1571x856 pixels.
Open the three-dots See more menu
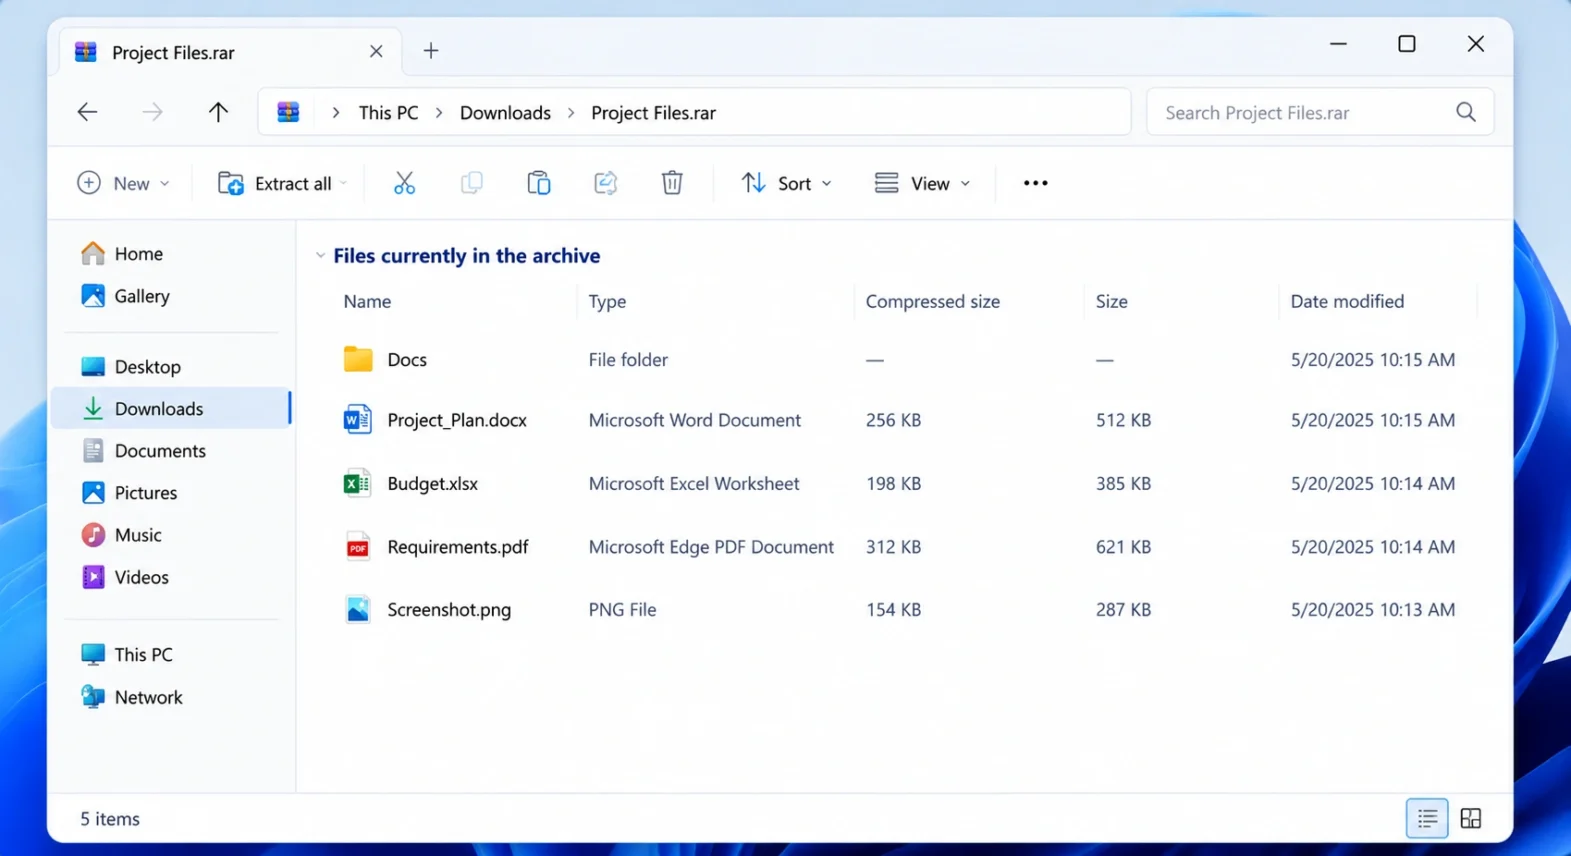click(x=1035, y=183)
